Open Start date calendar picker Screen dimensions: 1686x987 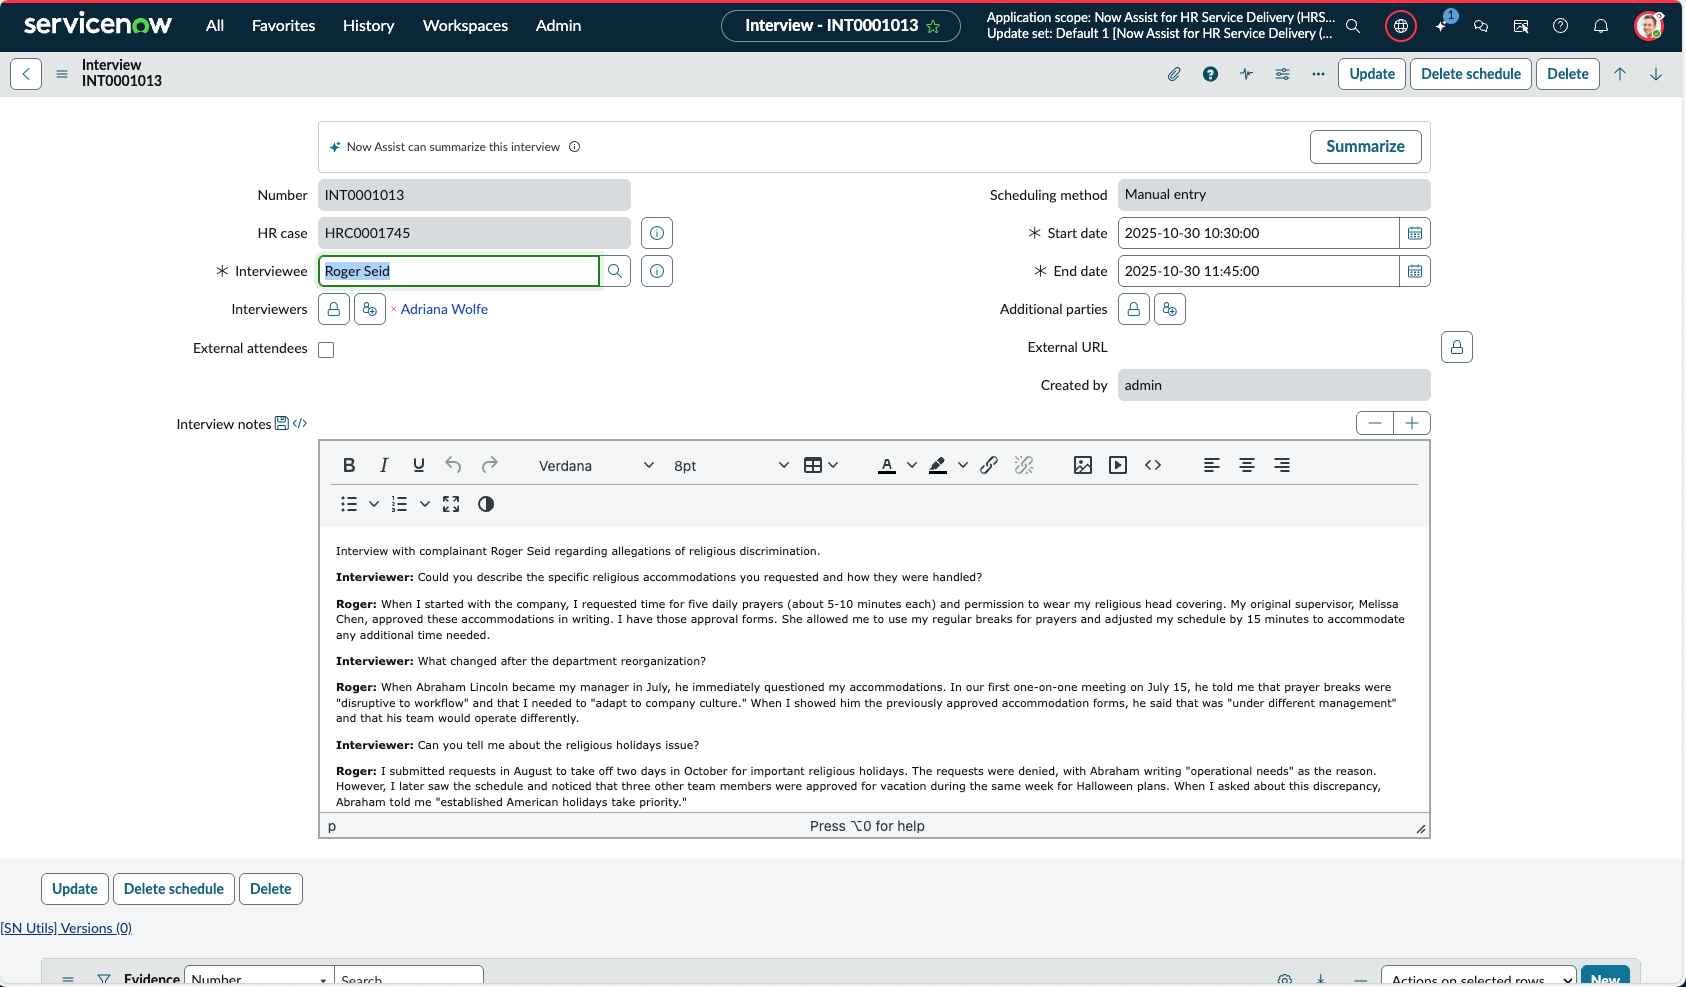pos(1415,233)
